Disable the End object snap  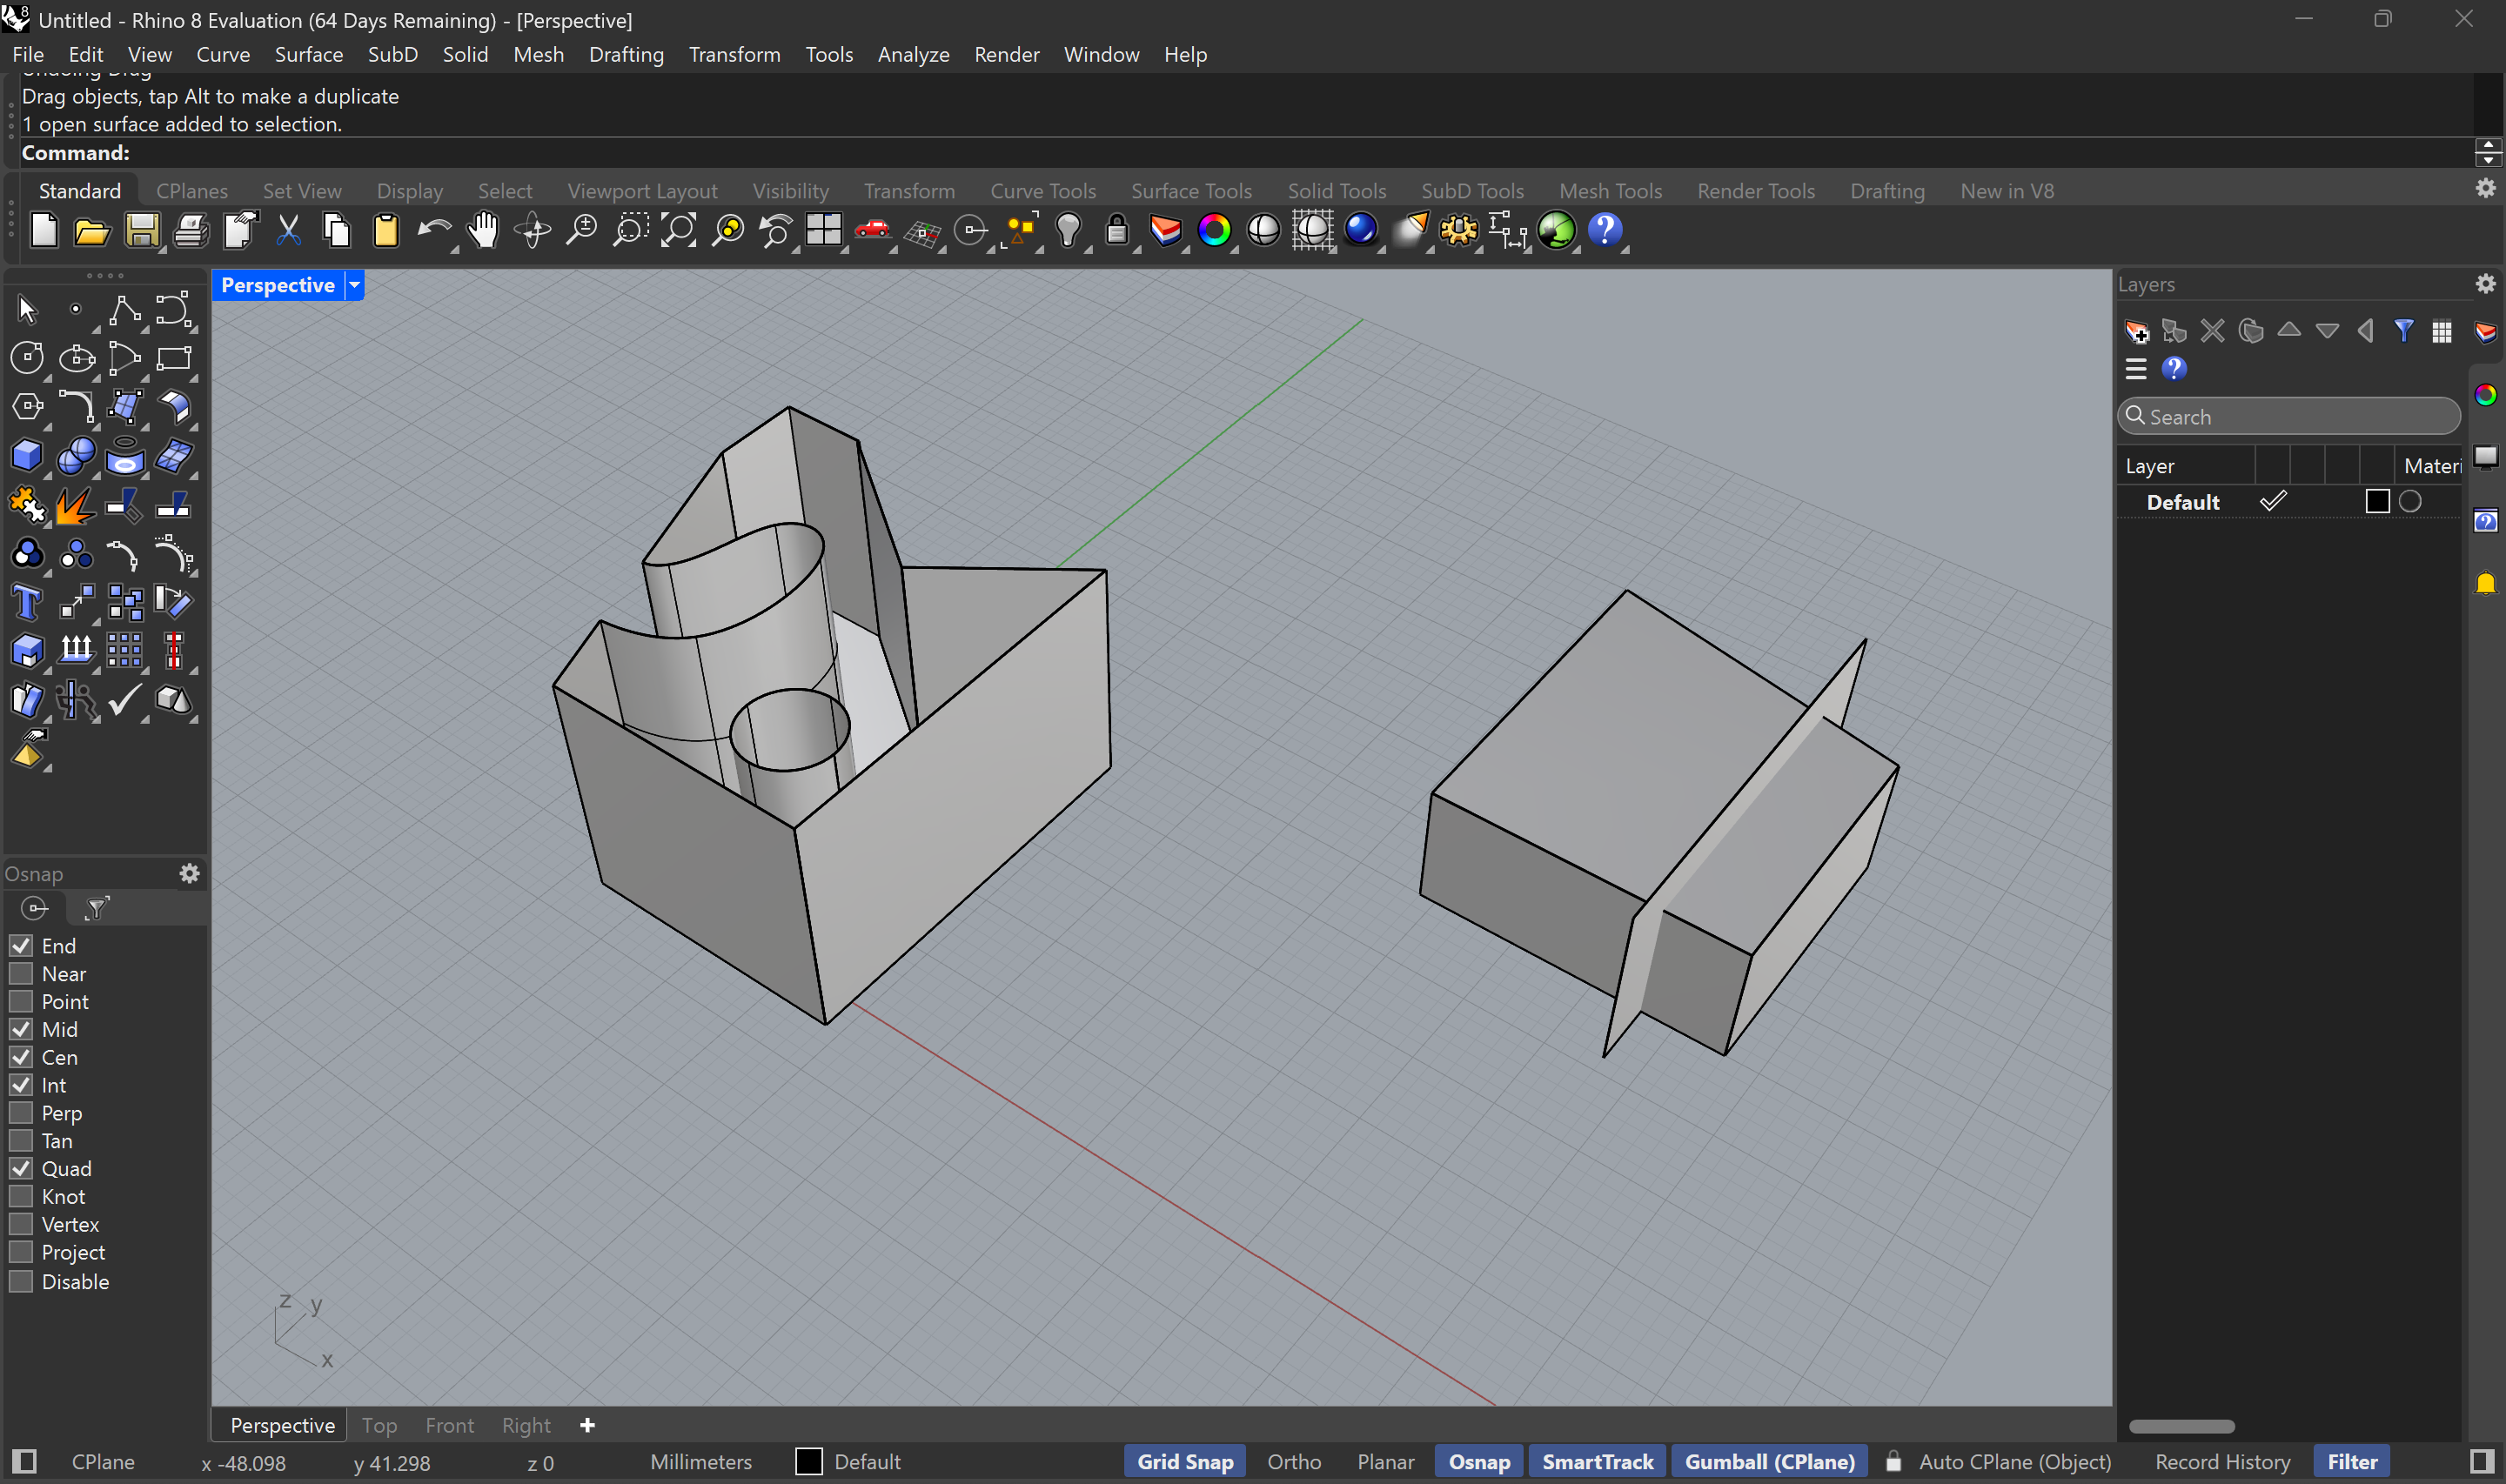(x=21, y=945)
